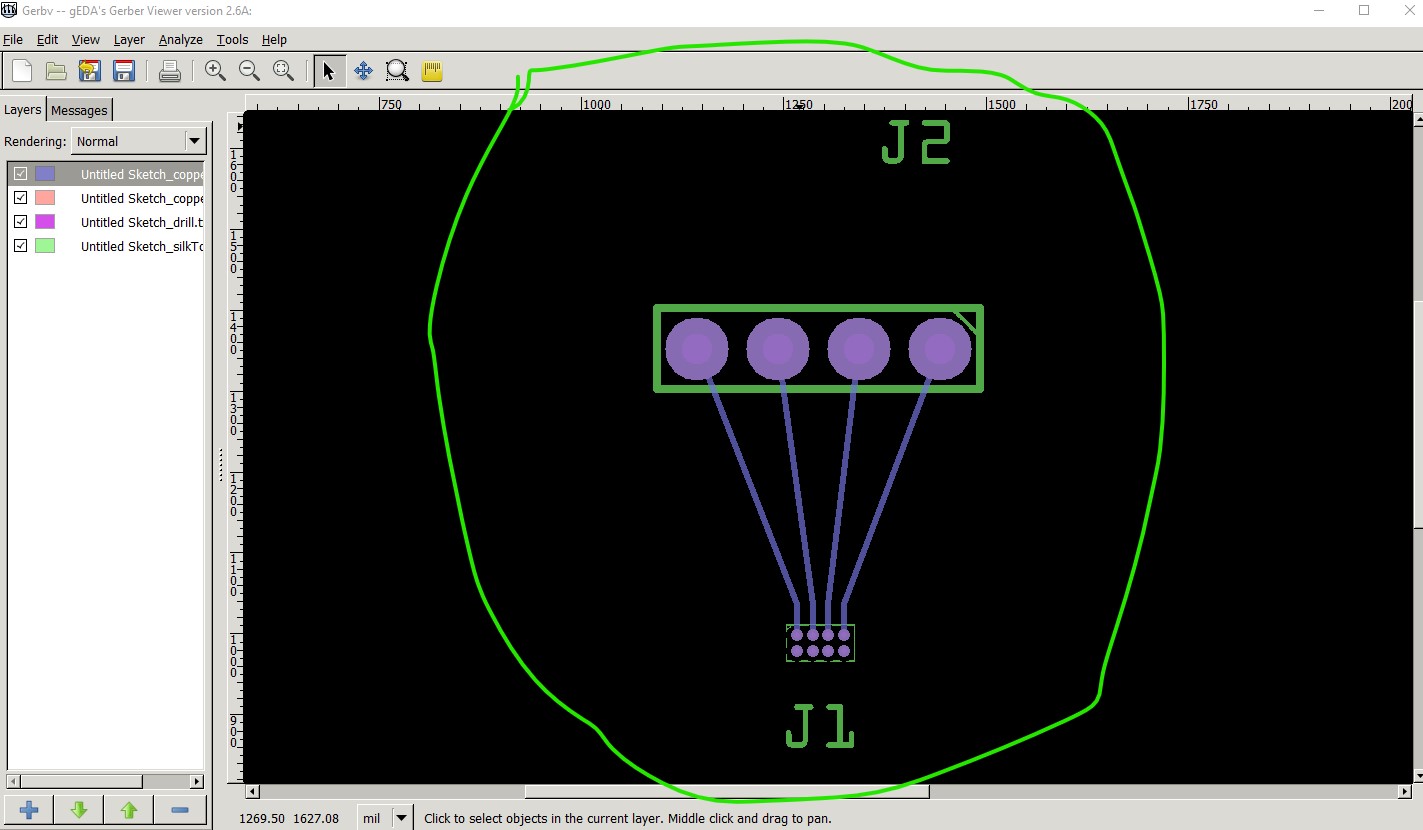The image size is (1423, 830).
Task: Uncheck the Untitled Sketch_drill layer checkbox
Action: tap(20, 222)
